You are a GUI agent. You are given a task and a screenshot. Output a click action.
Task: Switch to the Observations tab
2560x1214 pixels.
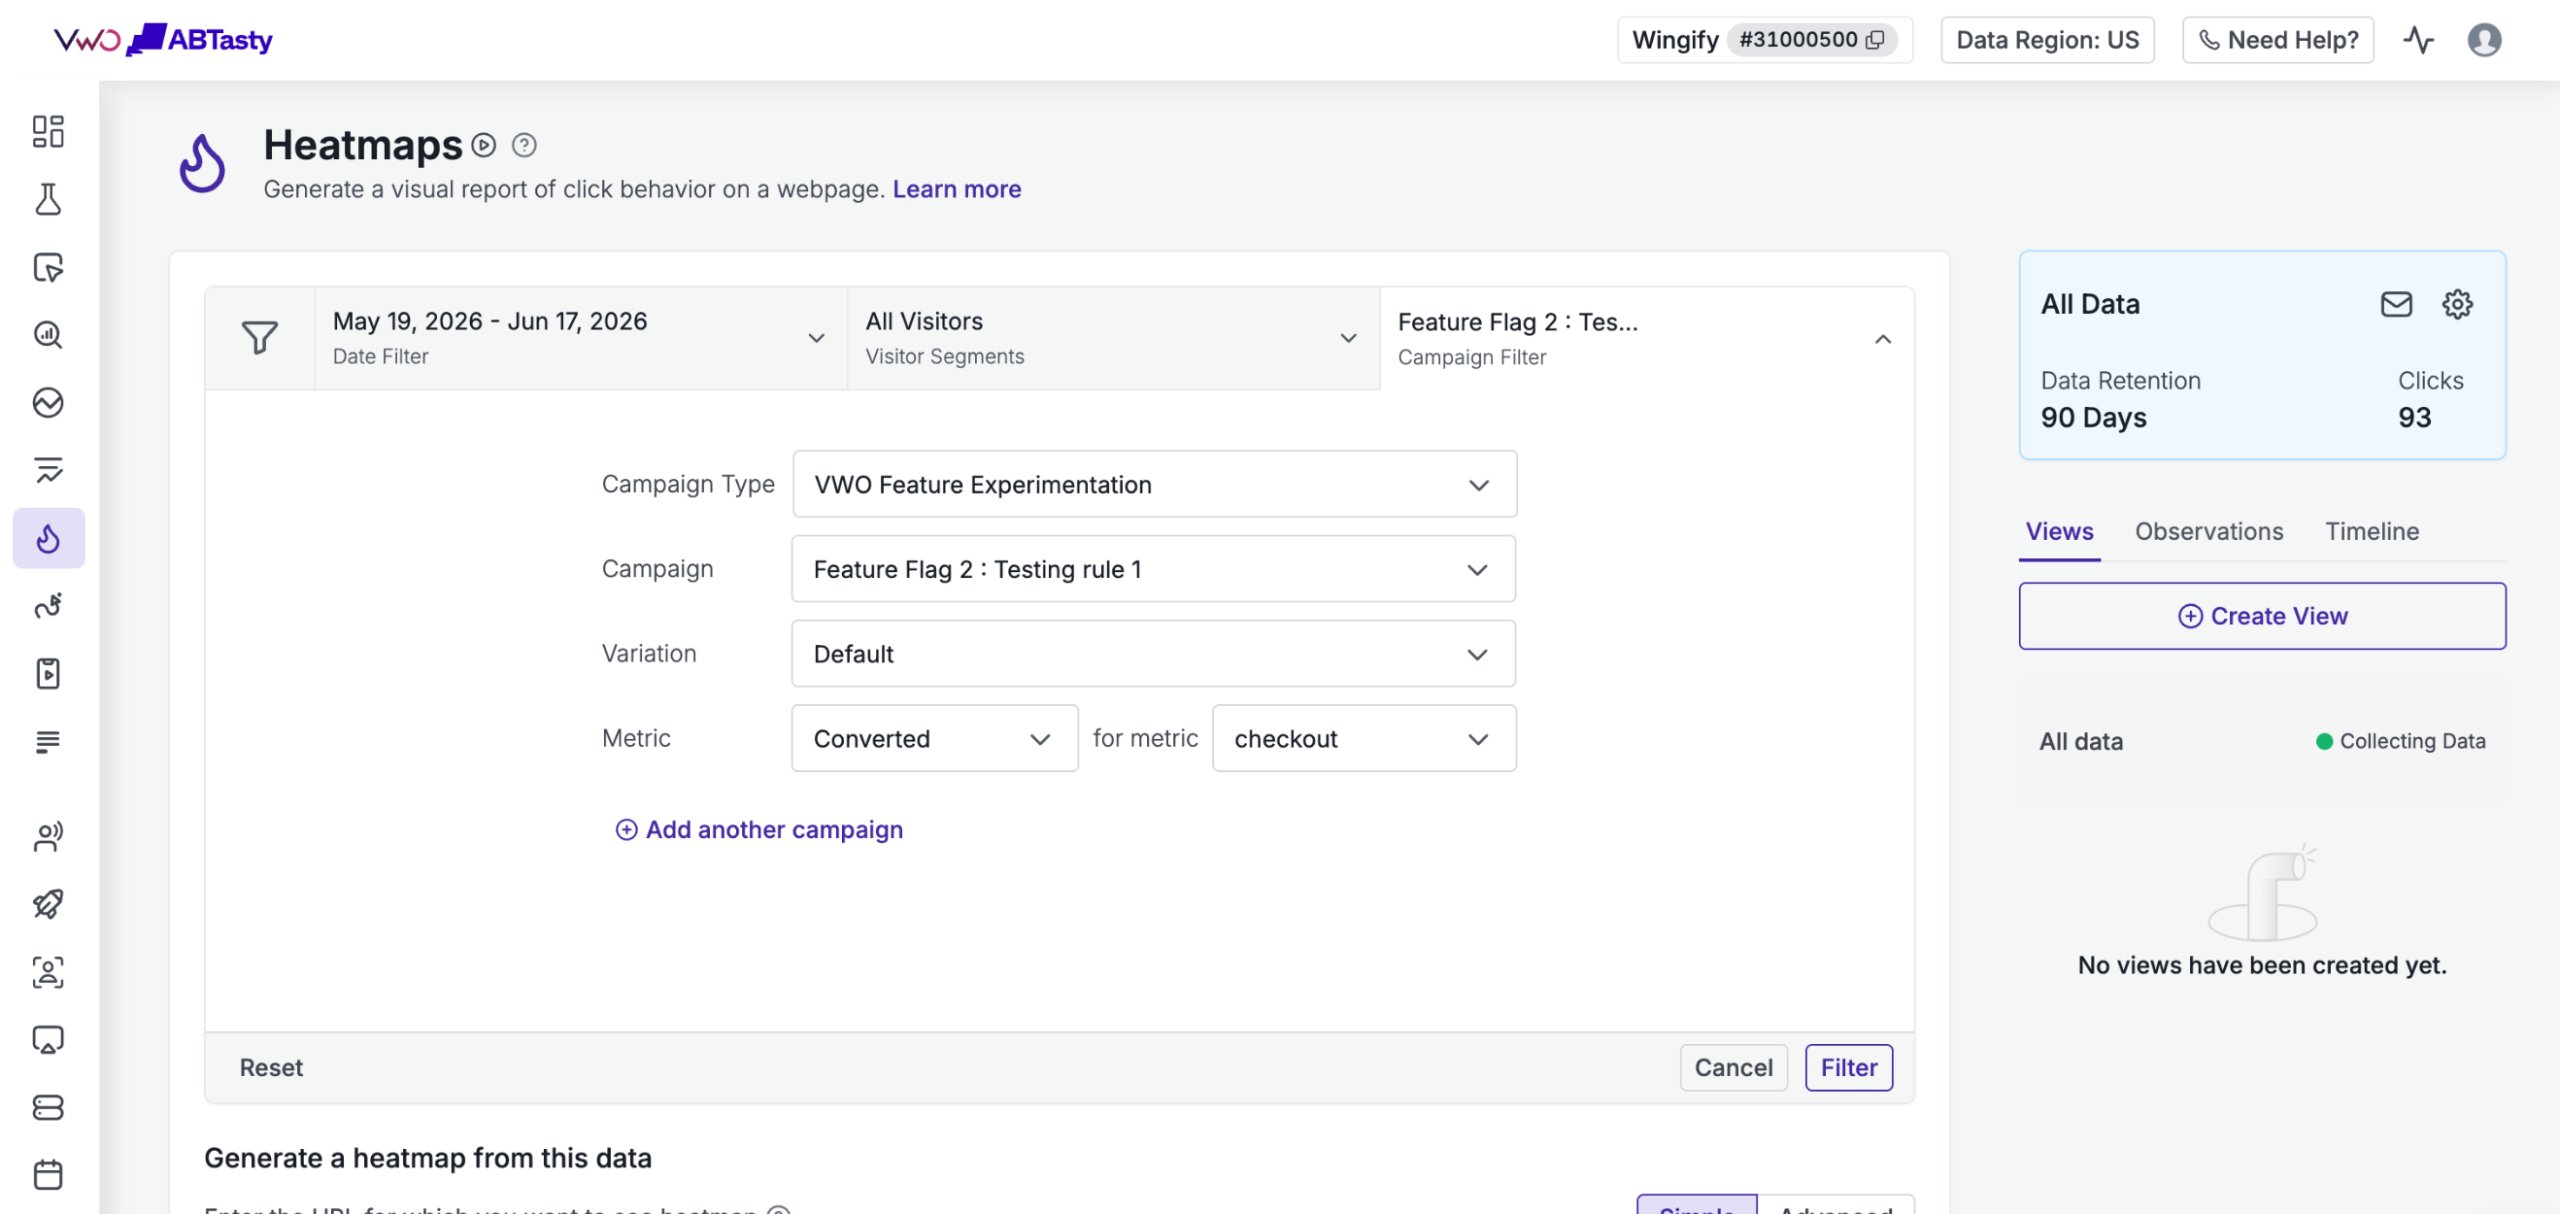click(x=2209, y=532)
